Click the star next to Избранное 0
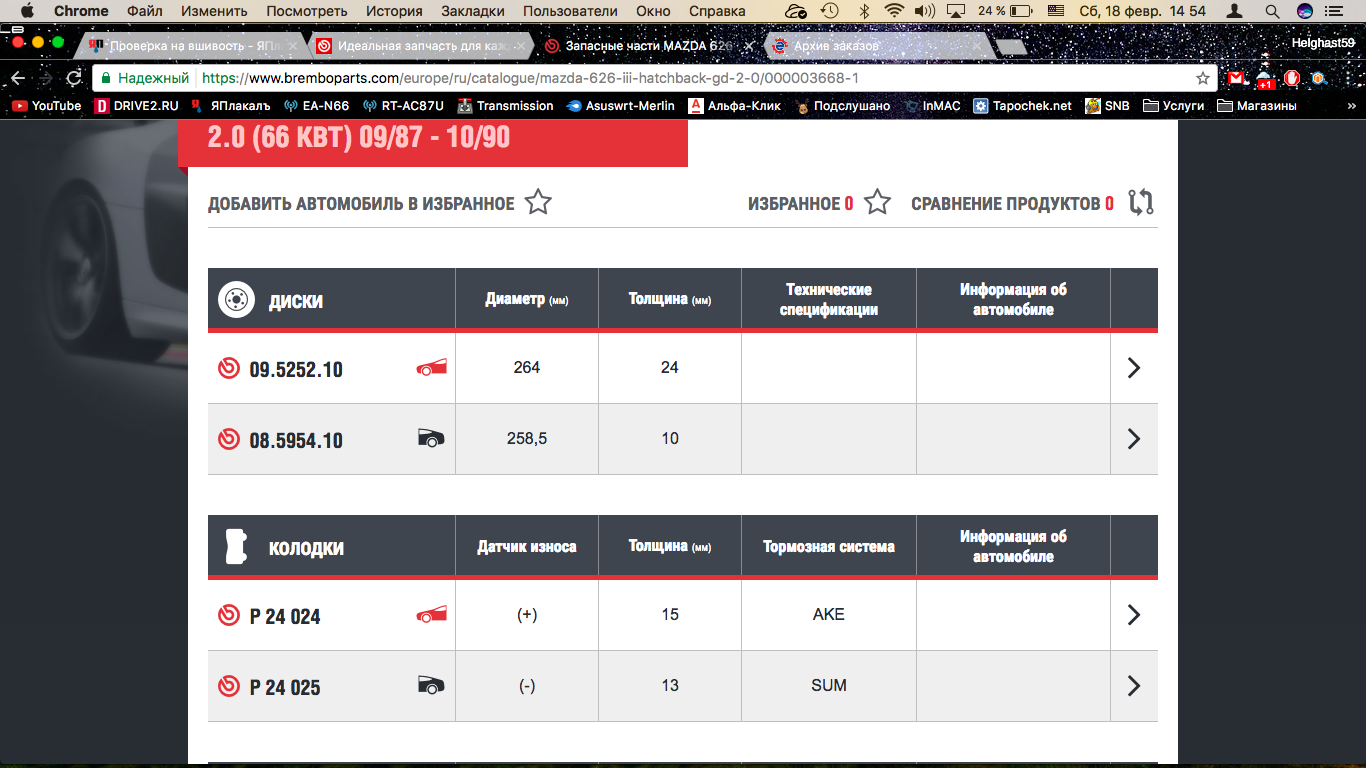The image size is (1366, 768). [x=877, y=203]
